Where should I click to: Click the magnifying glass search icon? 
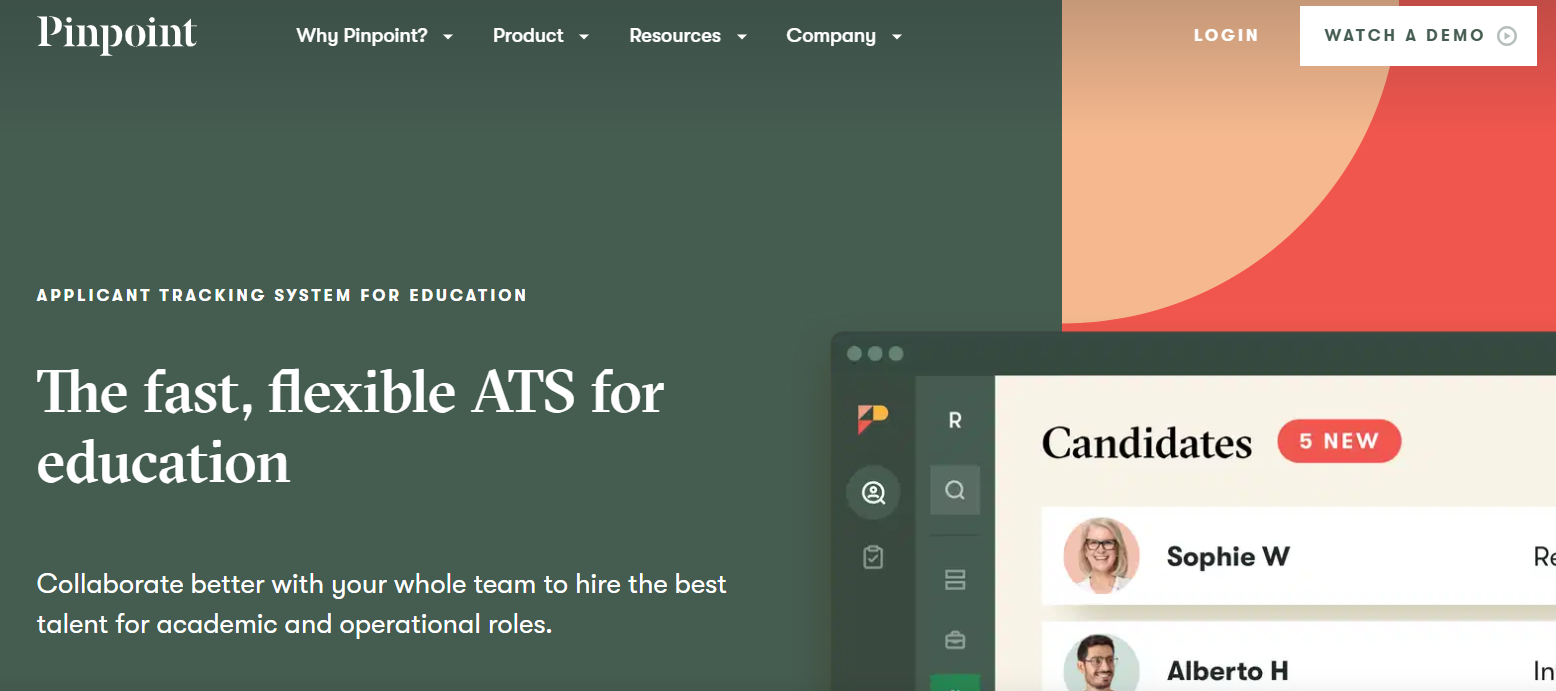(x=955, y=490)
